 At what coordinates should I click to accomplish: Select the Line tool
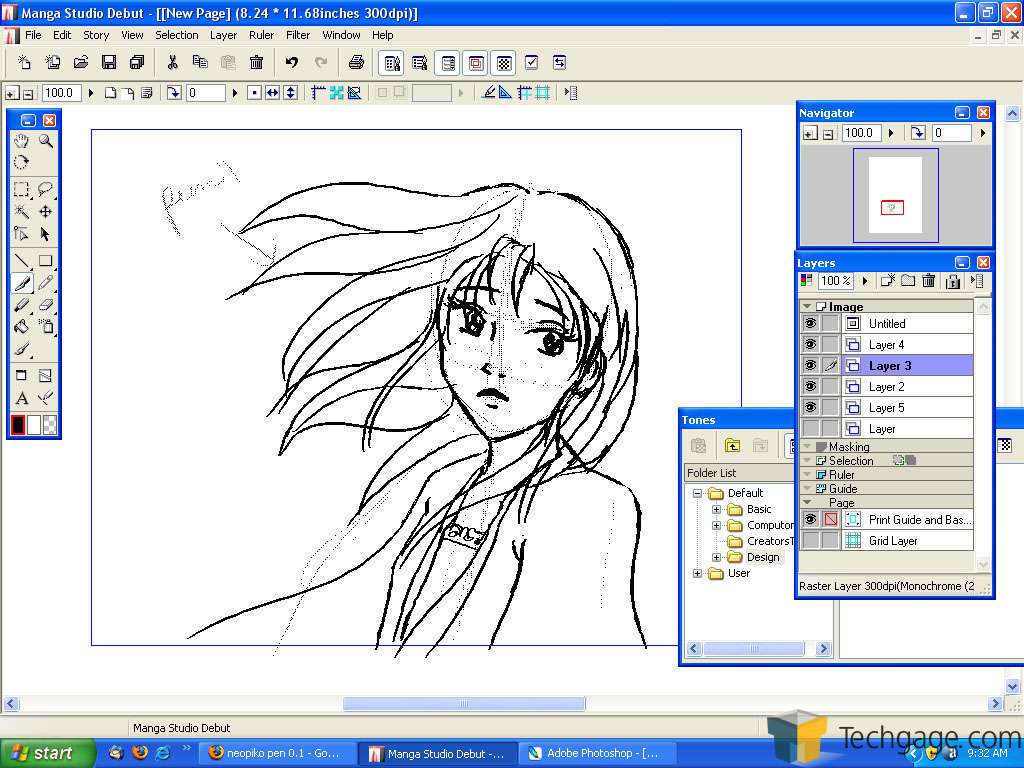(22, 261)
